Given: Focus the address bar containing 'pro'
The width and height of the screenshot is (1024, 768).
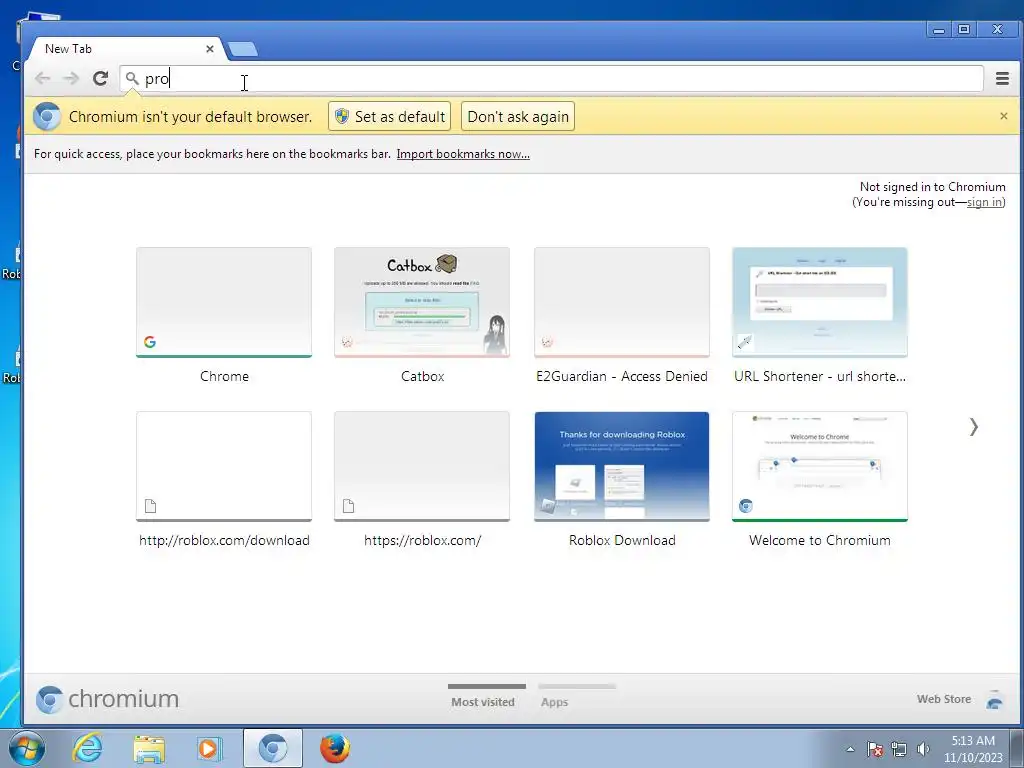Looking at the screenshot, I should tap(551, 78).
